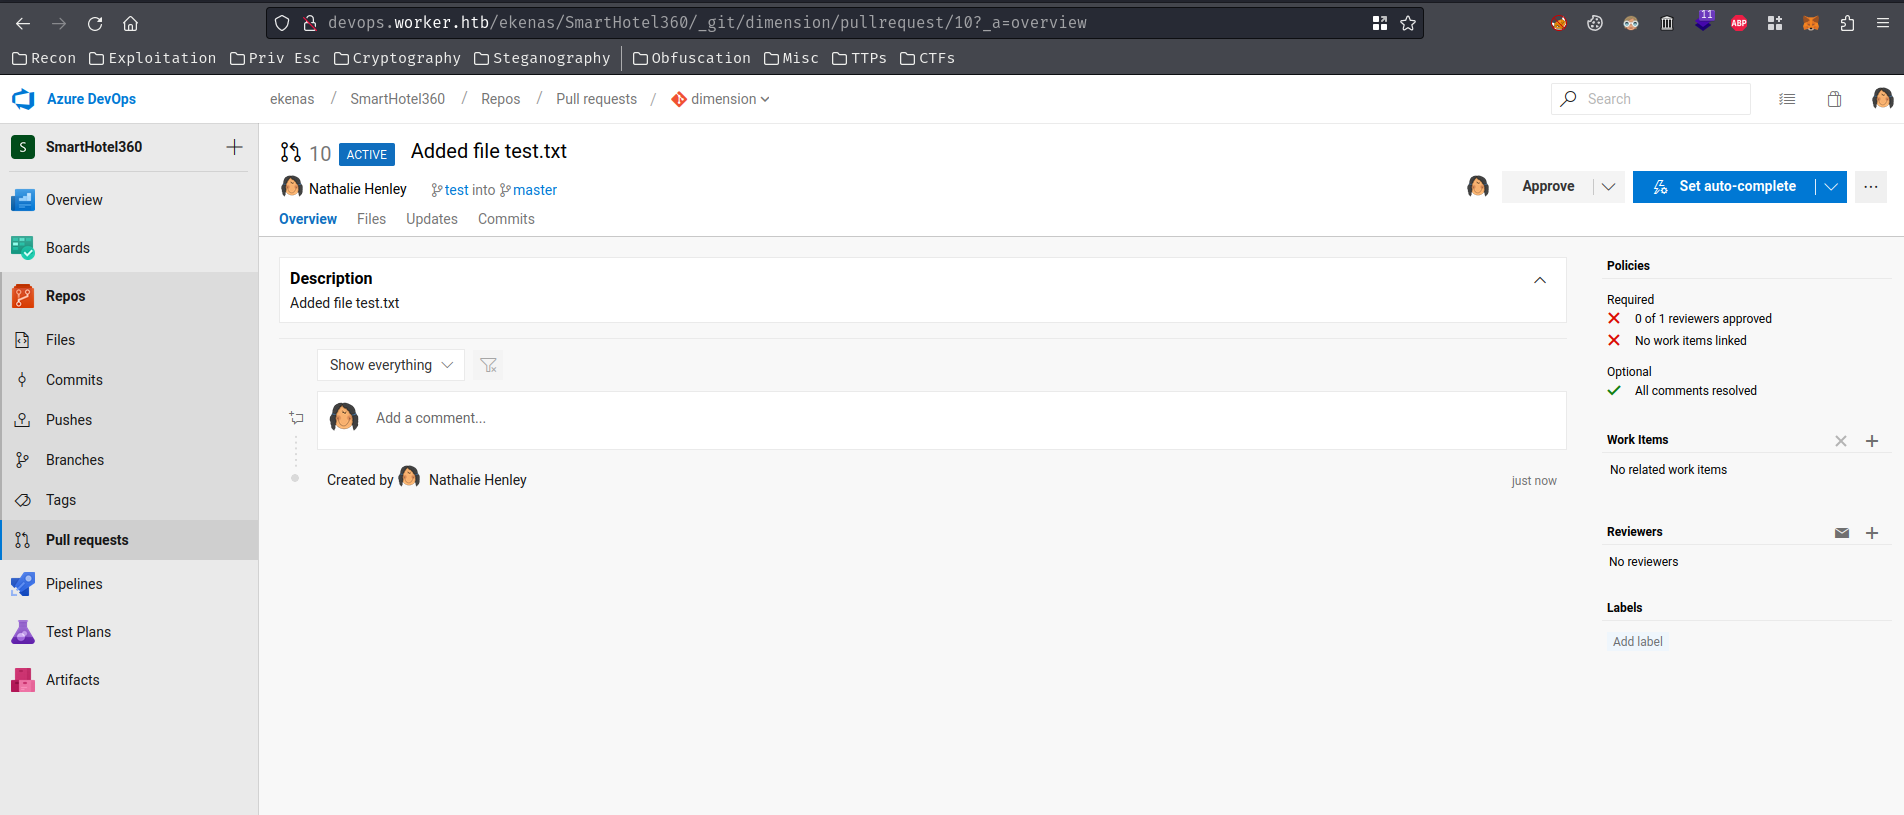1904x815 pixels.
Task: Open the browser extensions puzzle icon
Action: (1847, 23)
